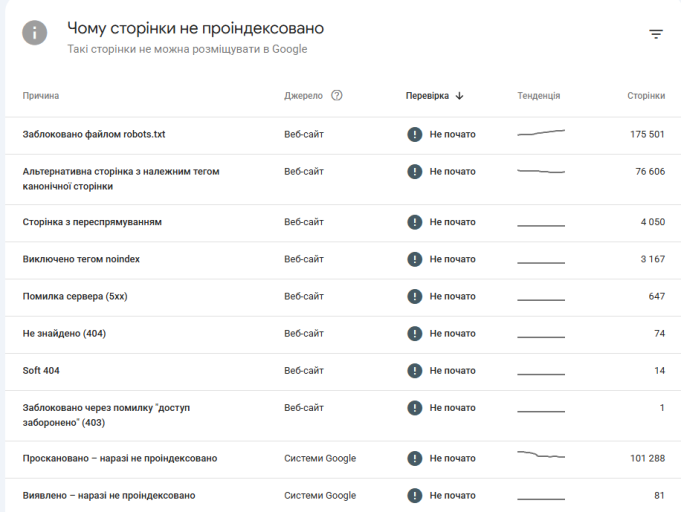
Task: Click the status icon in the robots.txt row
Action: [x=415, y=134]
